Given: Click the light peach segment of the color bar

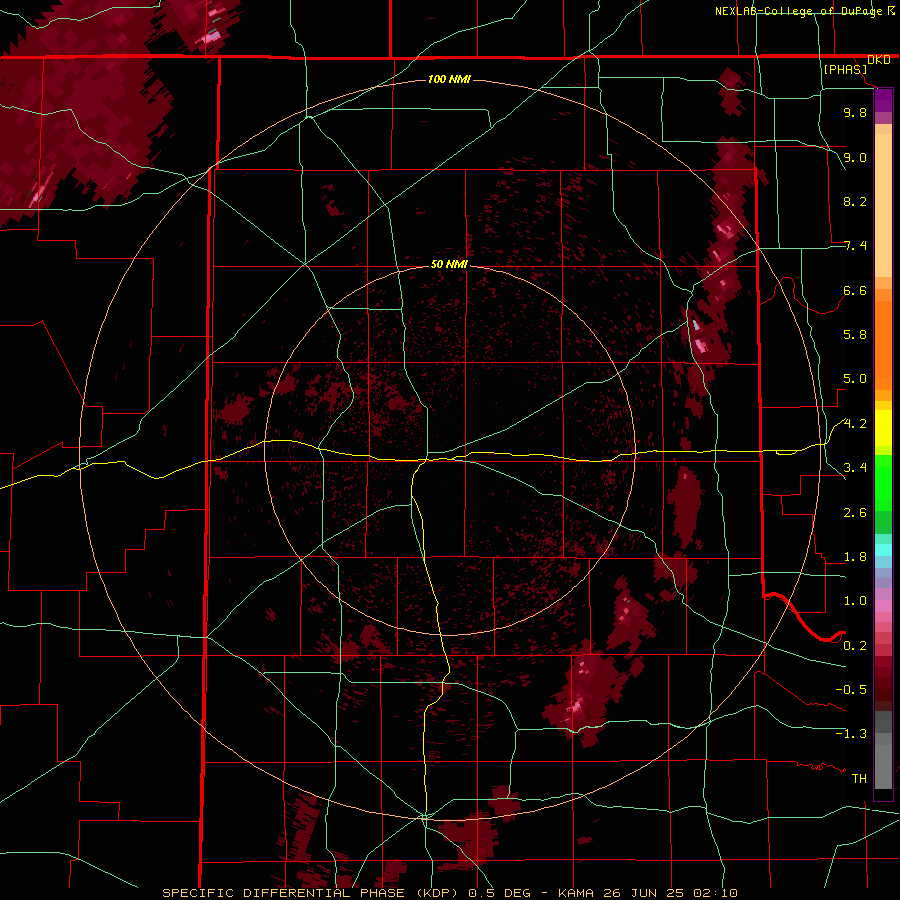Looking at the screenshot, I should 883,205.
